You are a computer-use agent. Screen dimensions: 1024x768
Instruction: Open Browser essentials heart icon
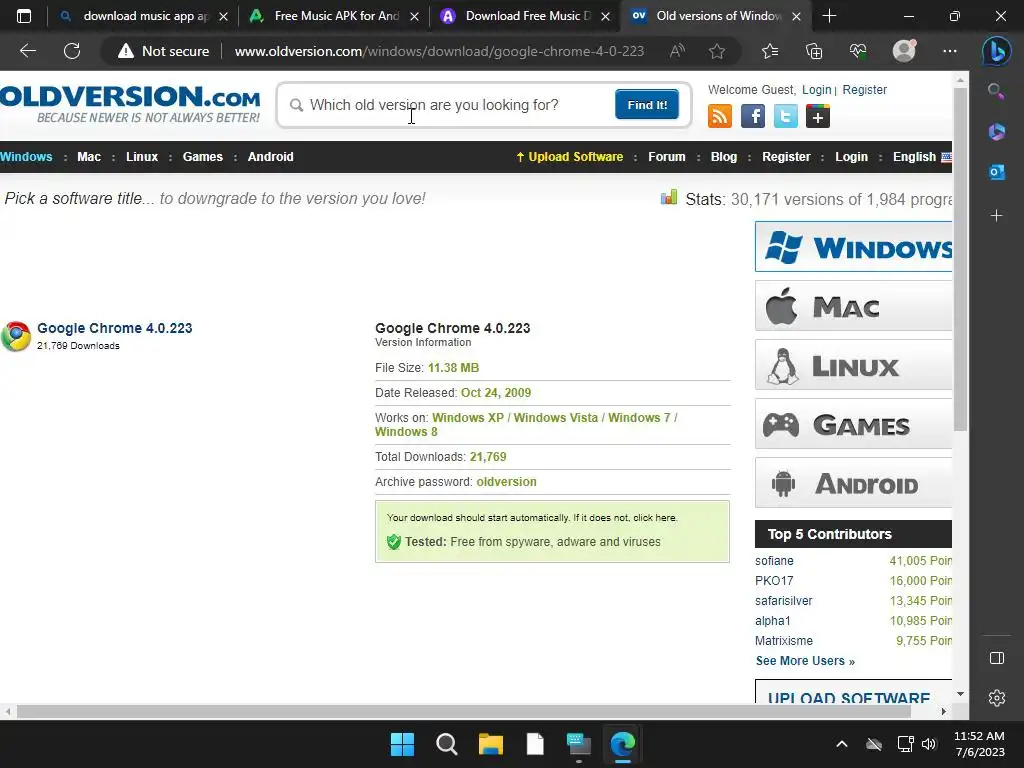click(857, 51)
